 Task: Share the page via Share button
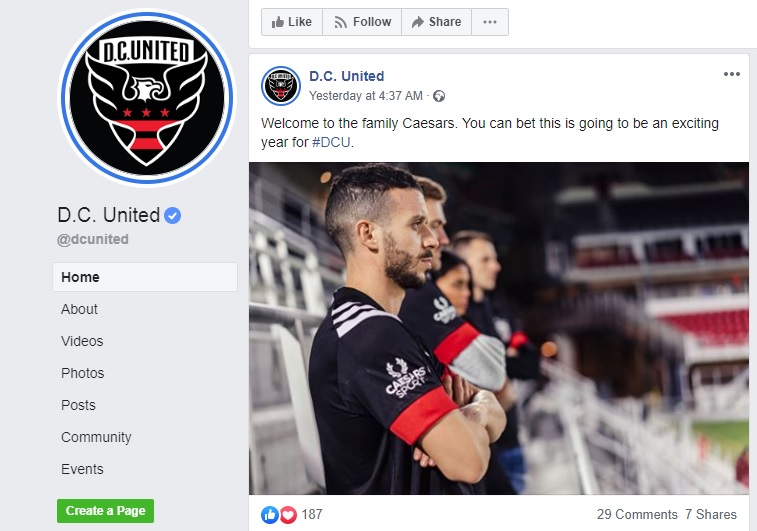pyautogui.click(x=436, y=22)
